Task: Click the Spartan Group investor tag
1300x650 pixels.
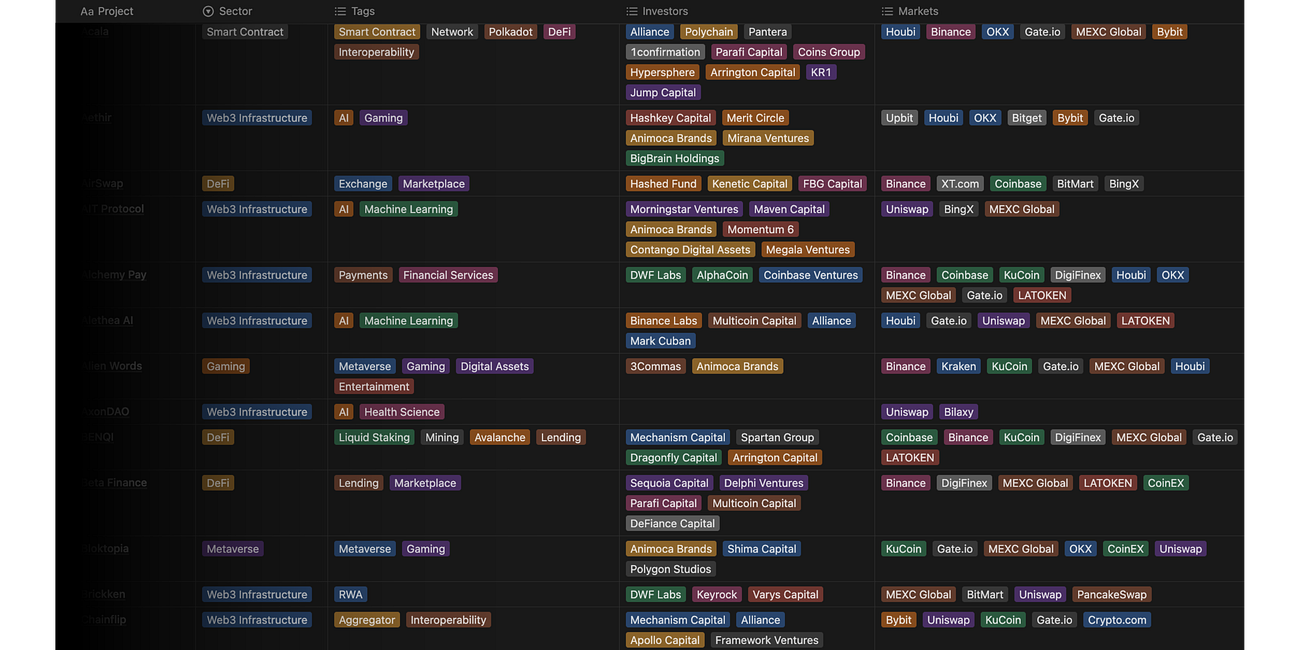Action: pyautogui.click(x=777, y=438)
